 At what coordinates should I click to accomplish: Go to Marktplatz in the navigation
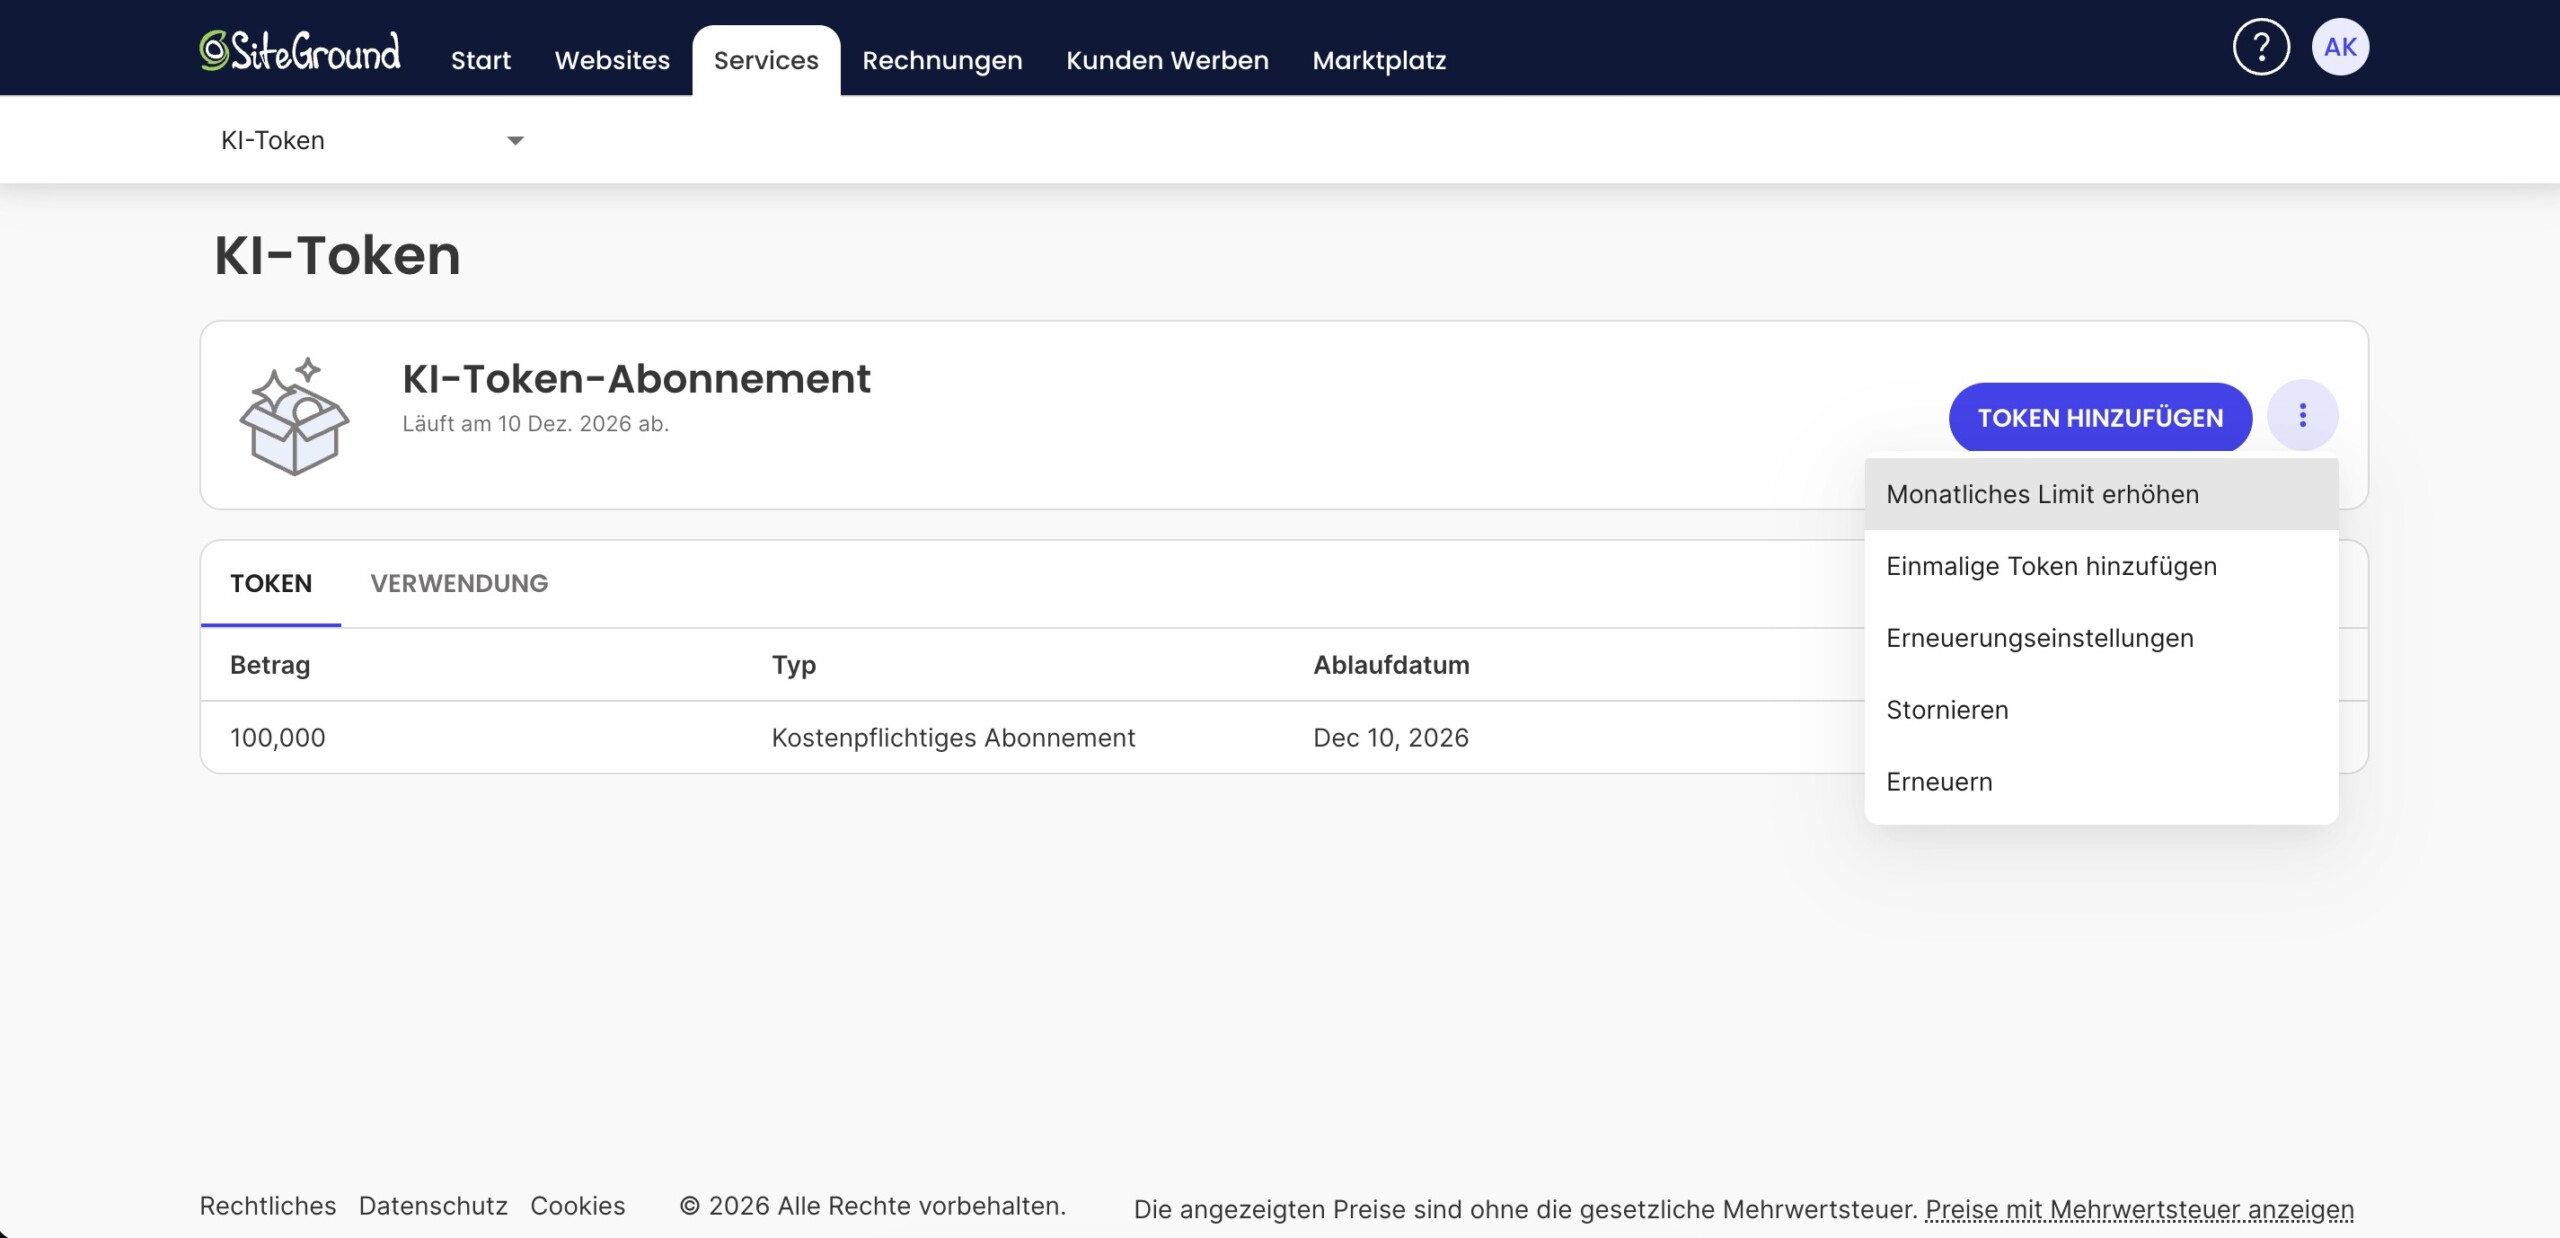pyautogui.click(x=1379, y=60)
